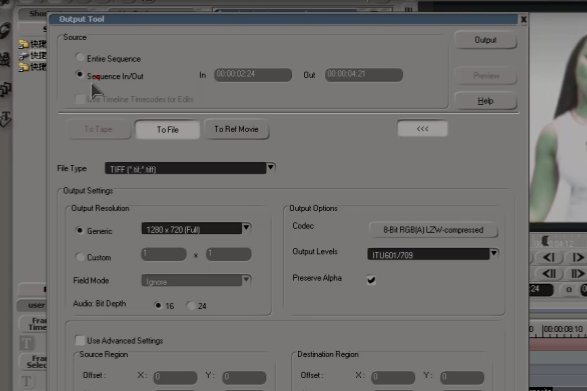This screenshot has width=587, height=391.
Task: Click the Codec LZW-compressed button
Action: point(433,230)
